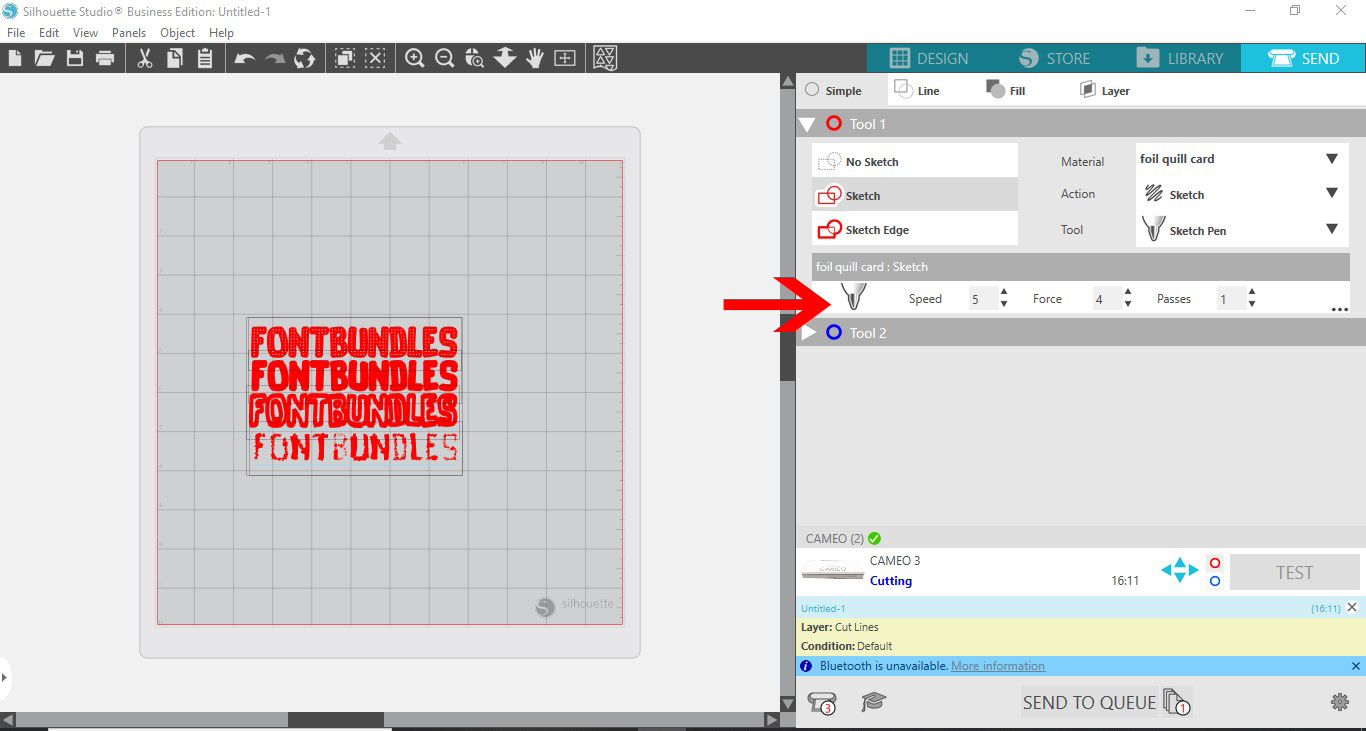Choose the Sketch option
The width and height of the screenshot is (1366, 731).
tap(915, 195)
